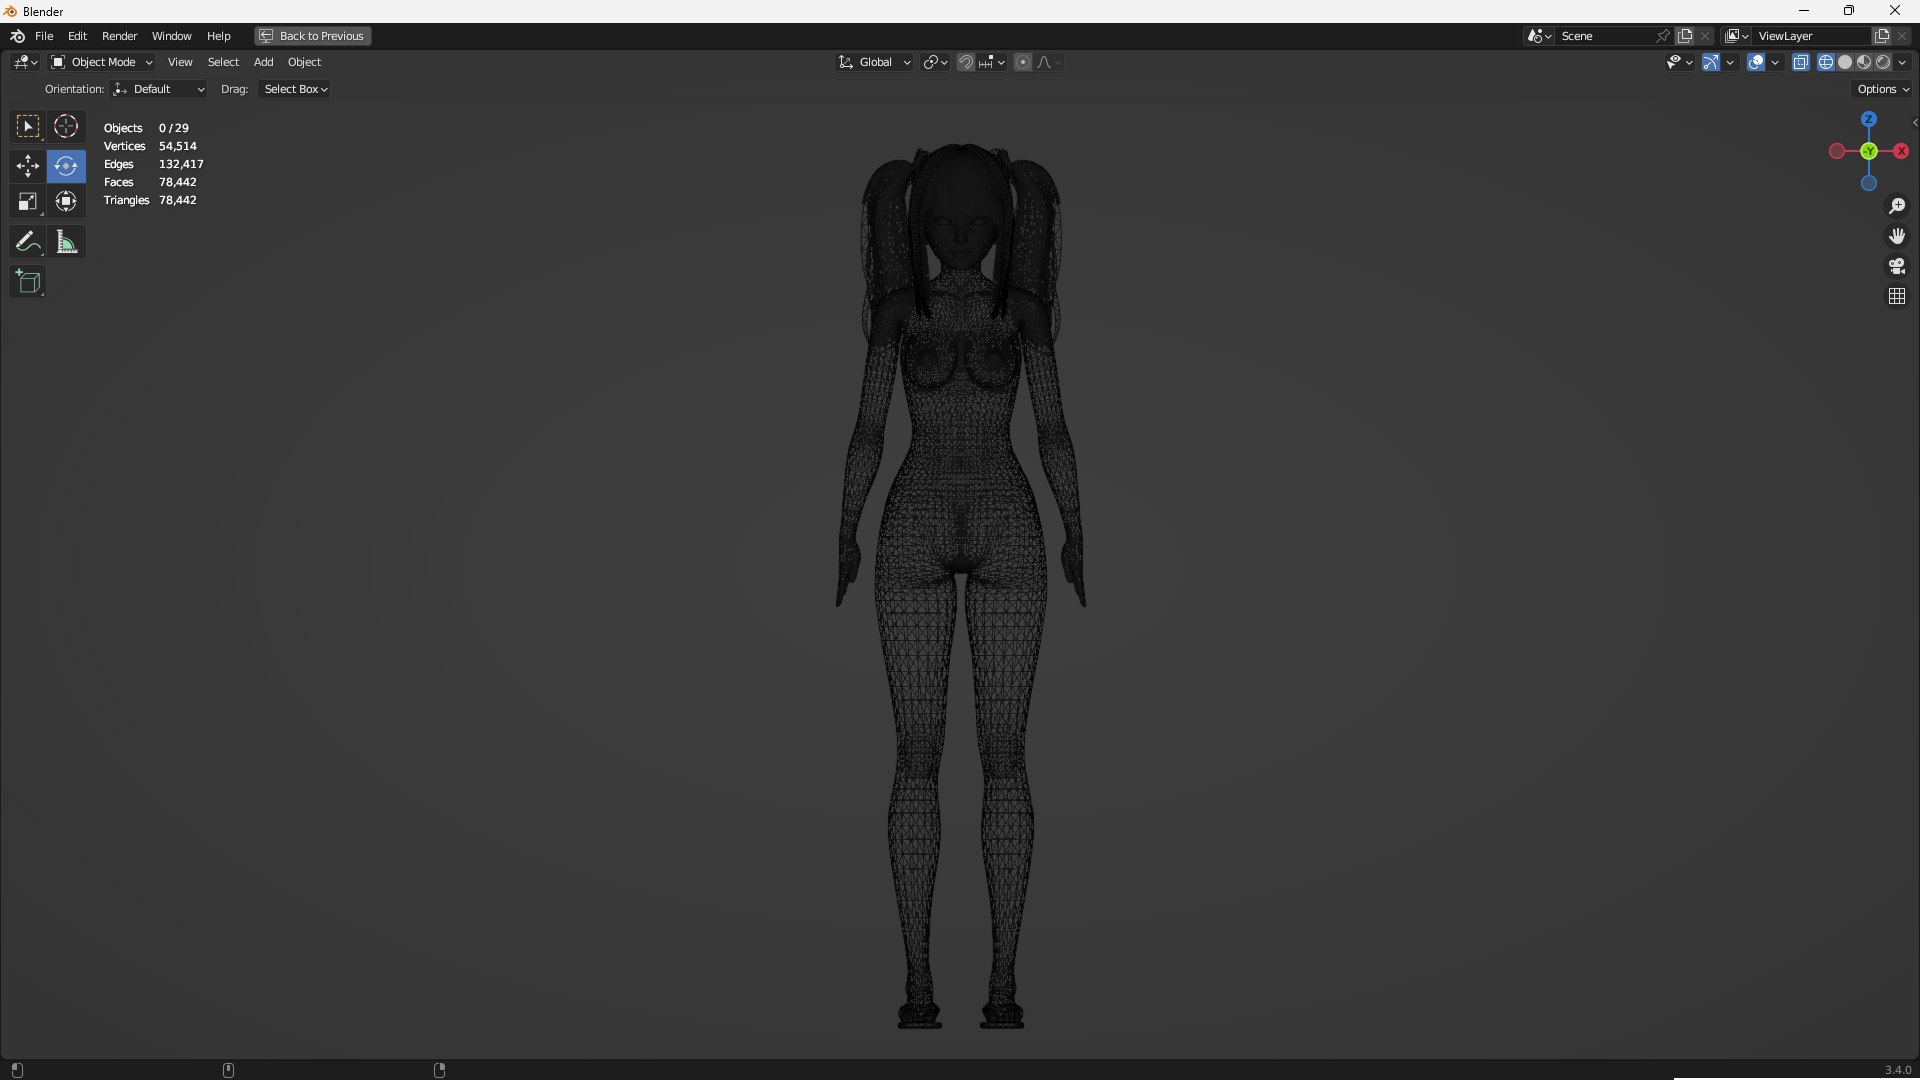Choose the Transform tool
Viewport: 1920px width, 1080px height.
pyautogui.click(x=66, y=202)
